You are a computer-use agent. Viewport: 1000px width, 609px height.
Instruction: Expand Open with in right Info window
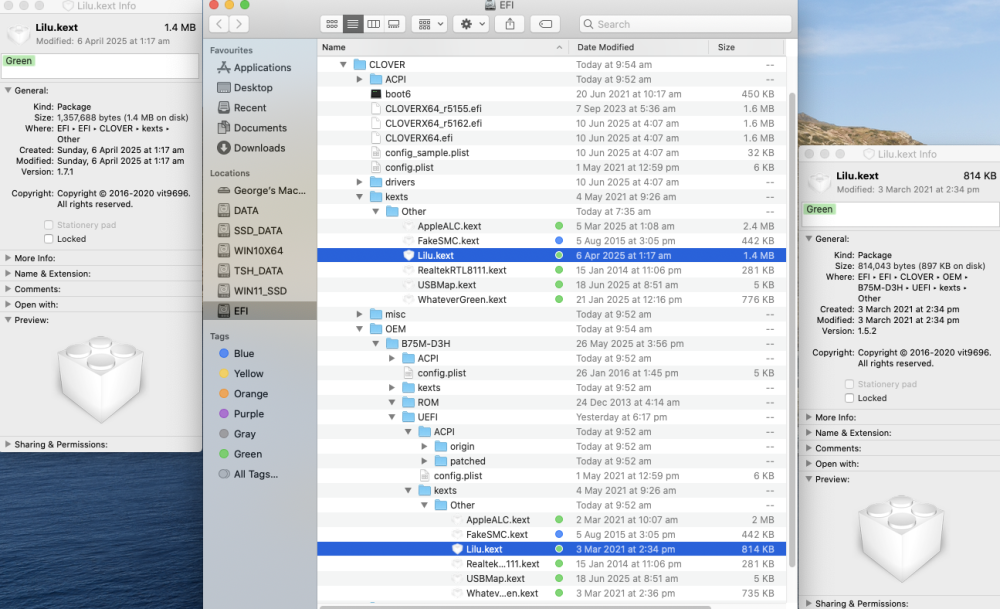point(809,464)
